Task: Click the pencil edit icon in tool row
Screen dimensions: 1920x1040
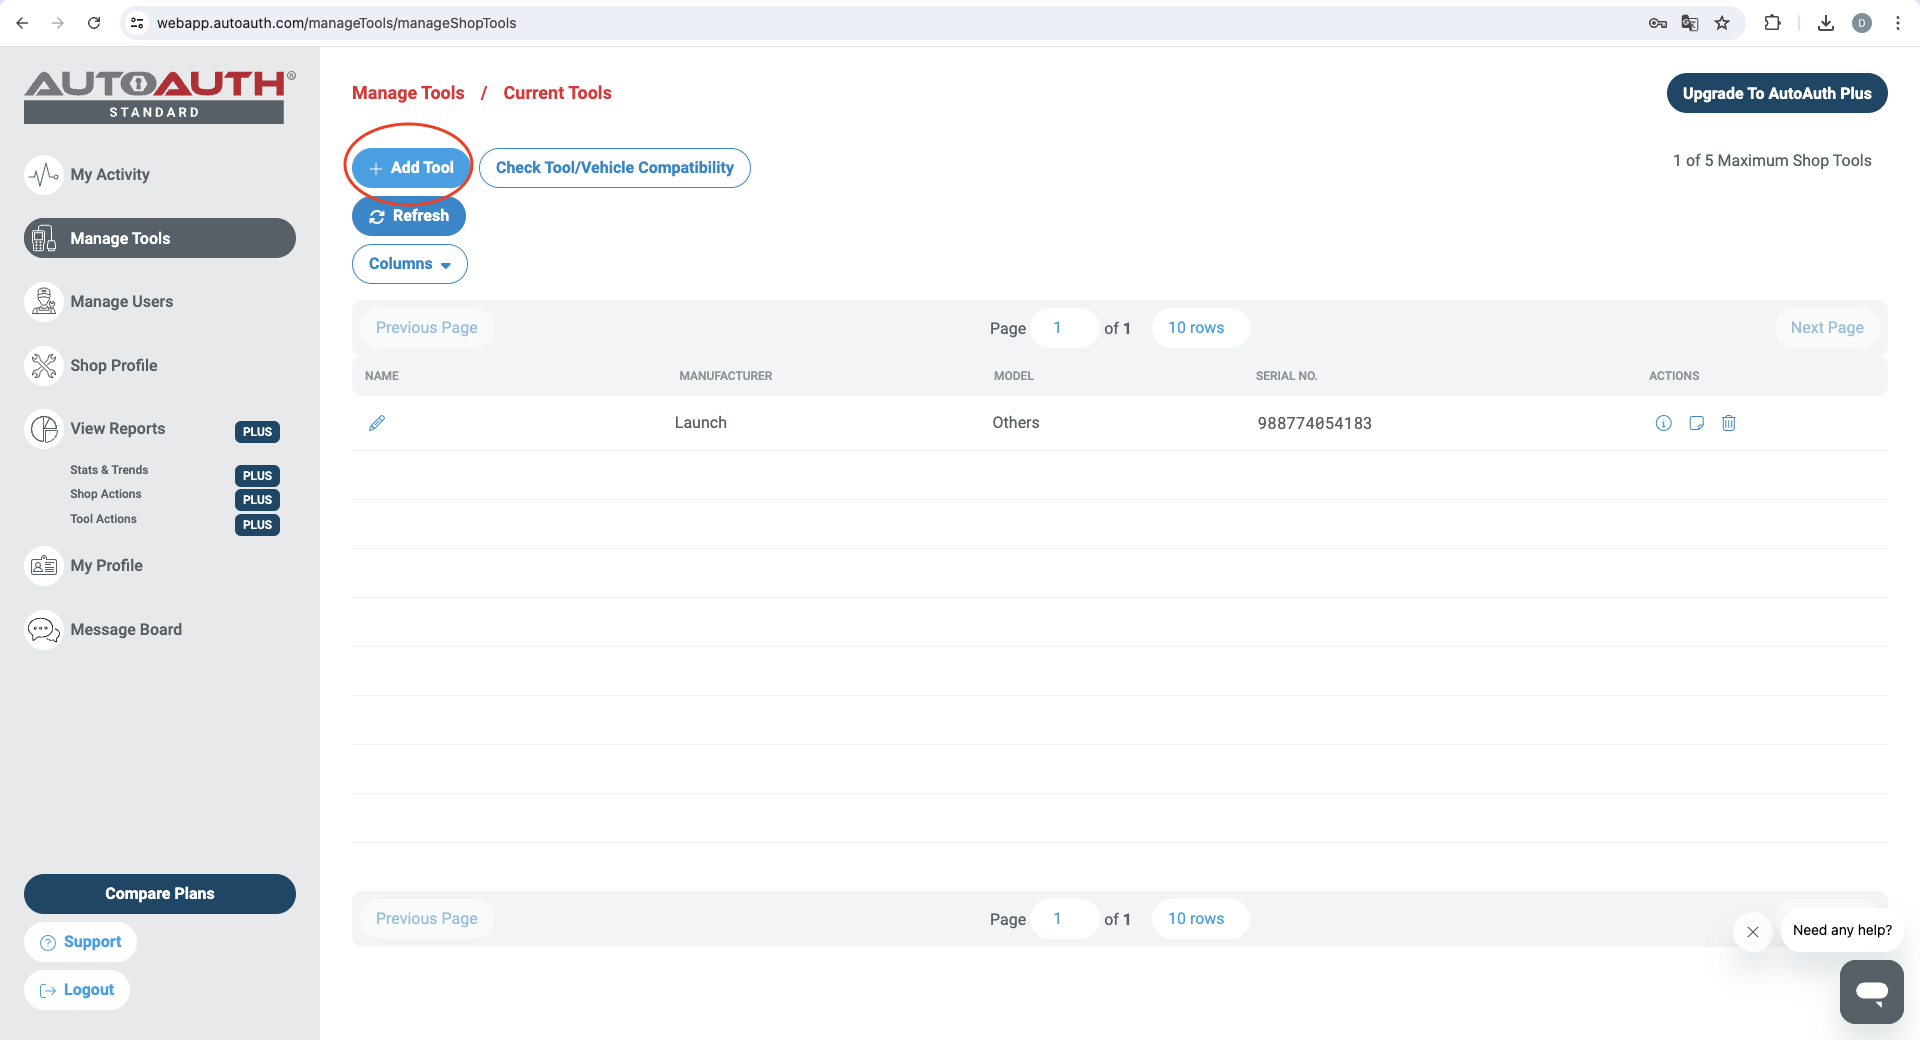Action: (377, 423)
